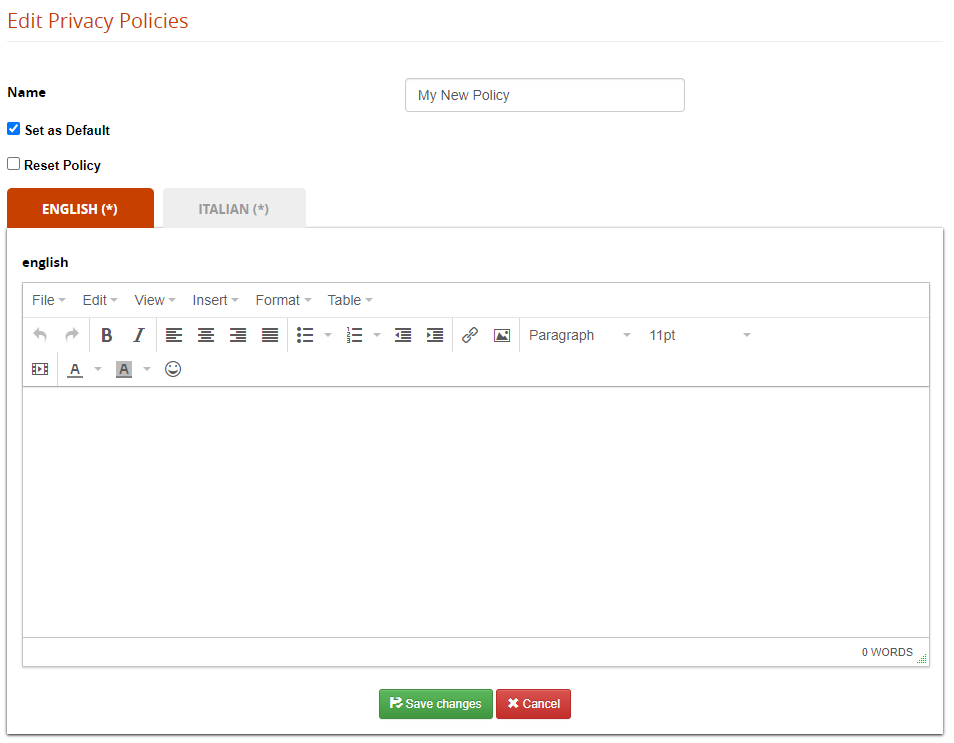
Task: Apply italic formatting to text
Action: point(139,335)
